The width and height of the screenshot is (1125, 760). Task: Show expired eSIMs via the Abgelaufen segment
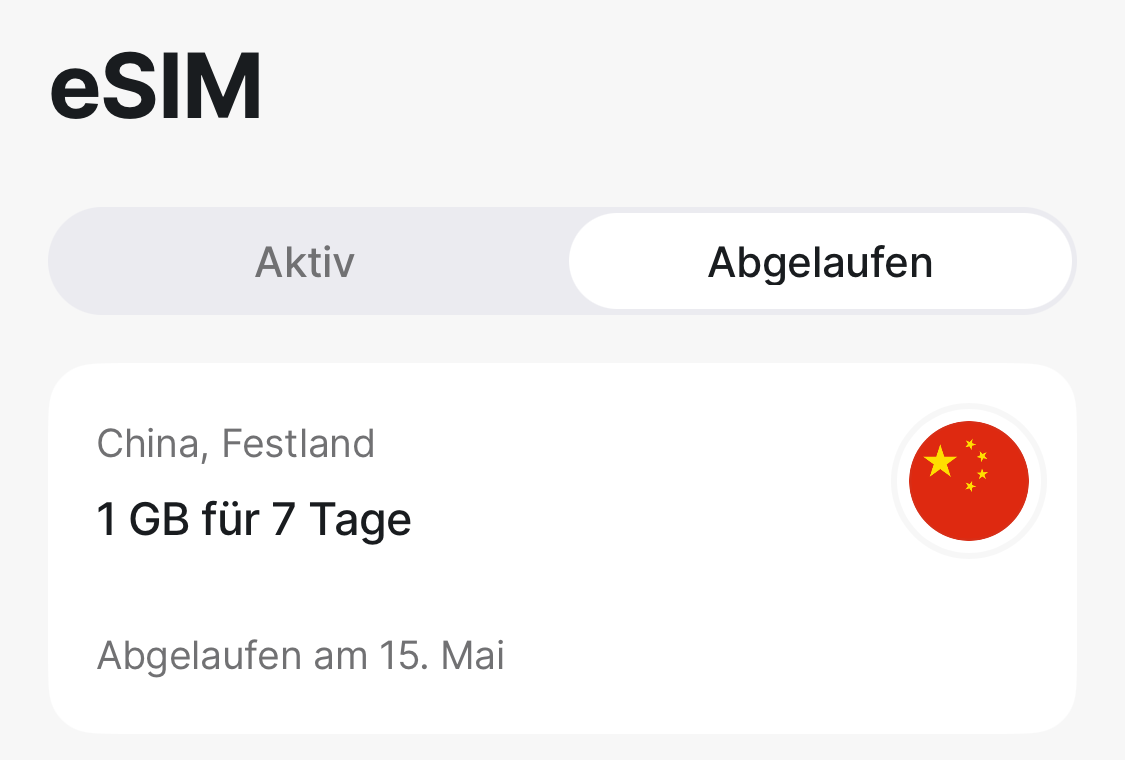click(820, 262)
